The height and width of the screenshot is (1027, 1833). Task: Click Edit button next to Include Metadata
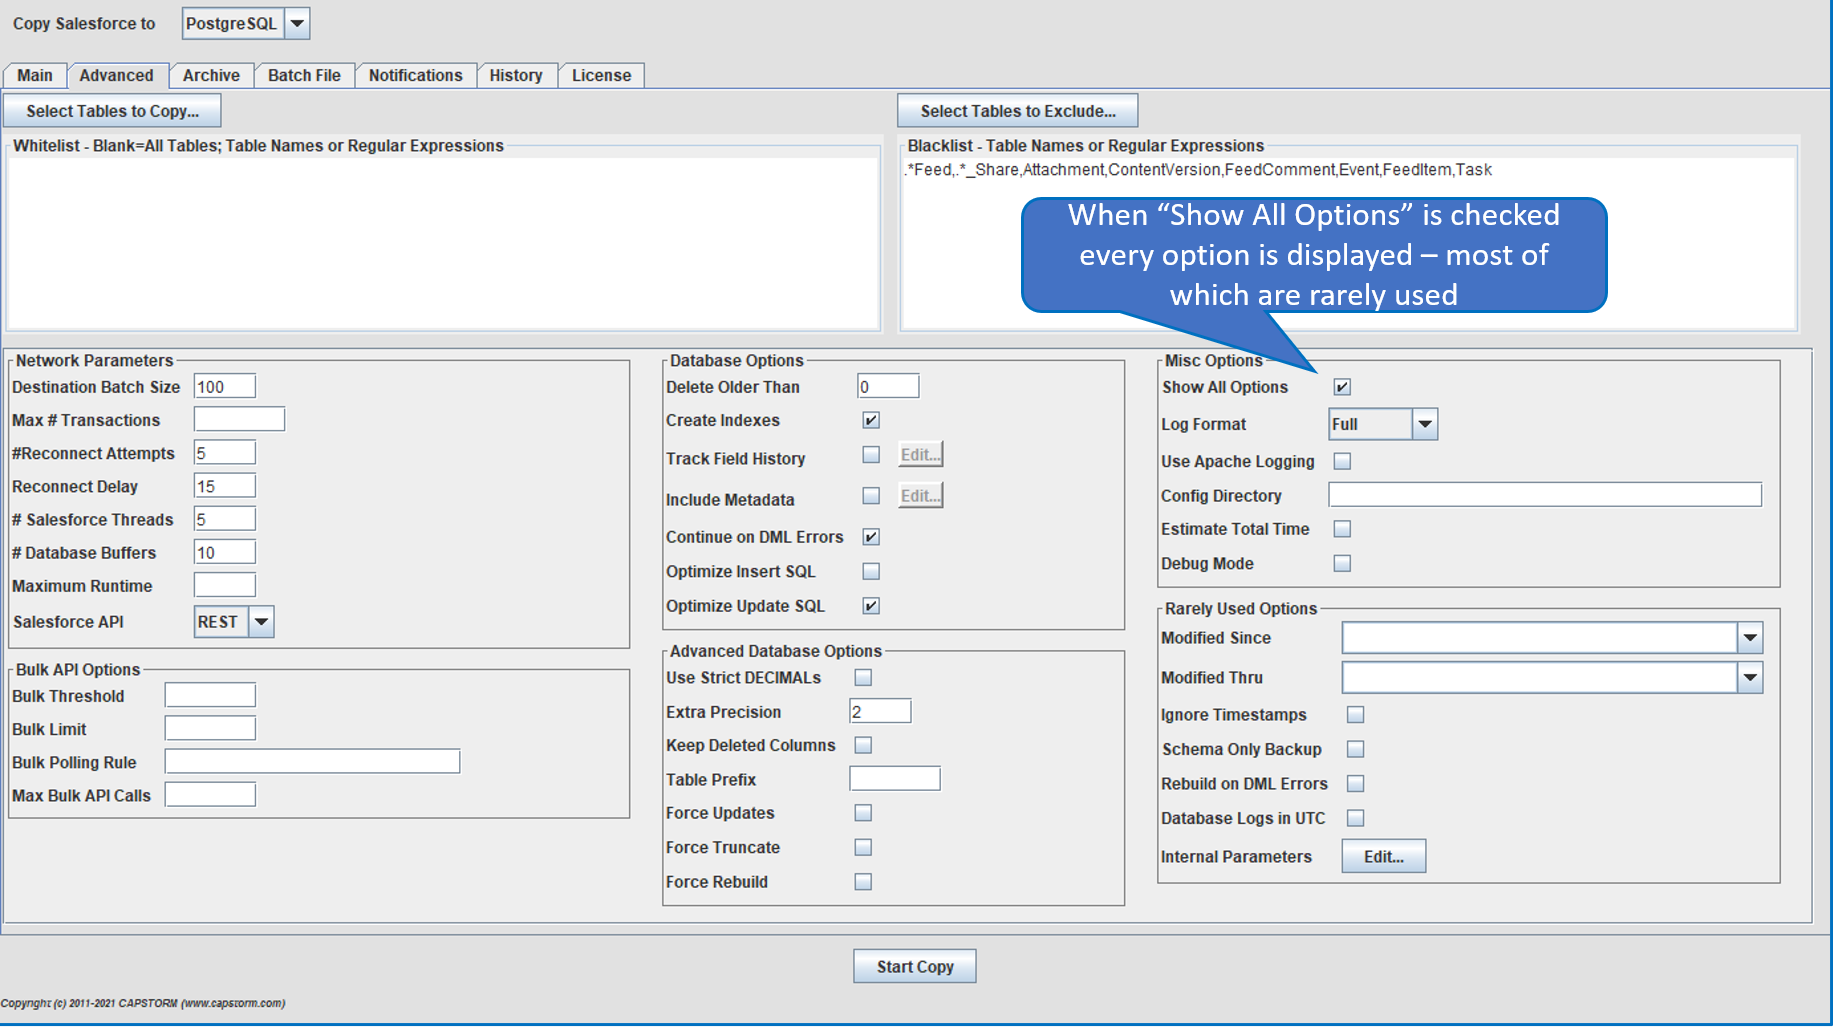pyautogui.click(x=921, y=495)
